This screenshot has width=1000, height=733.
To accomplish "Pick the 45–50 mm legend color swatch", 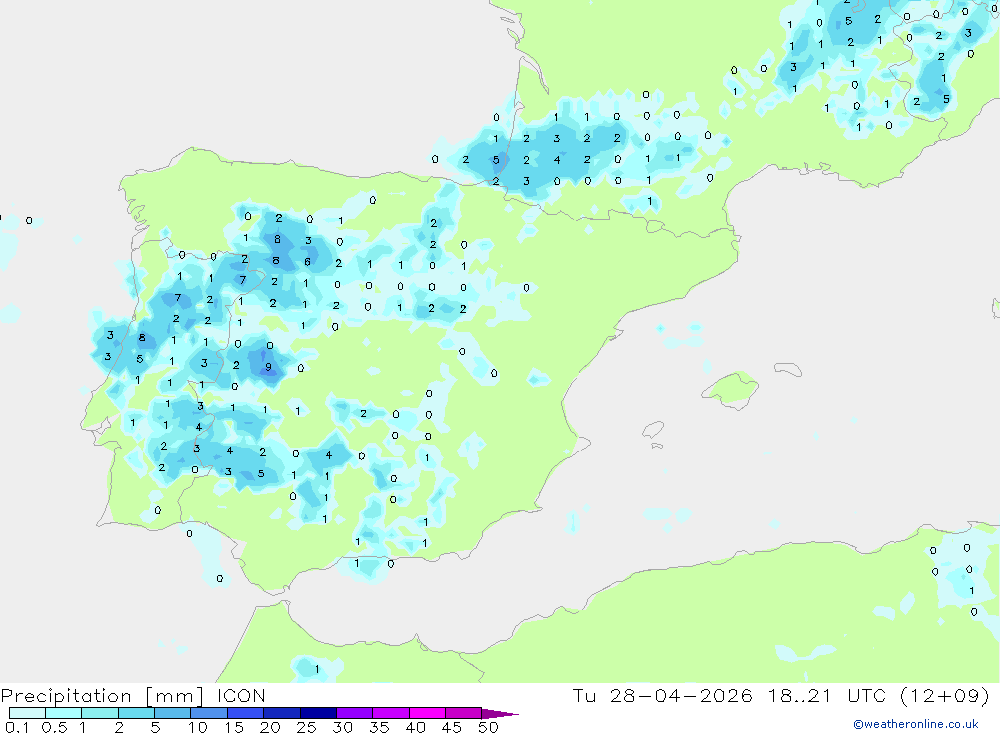I will [464, 713].
